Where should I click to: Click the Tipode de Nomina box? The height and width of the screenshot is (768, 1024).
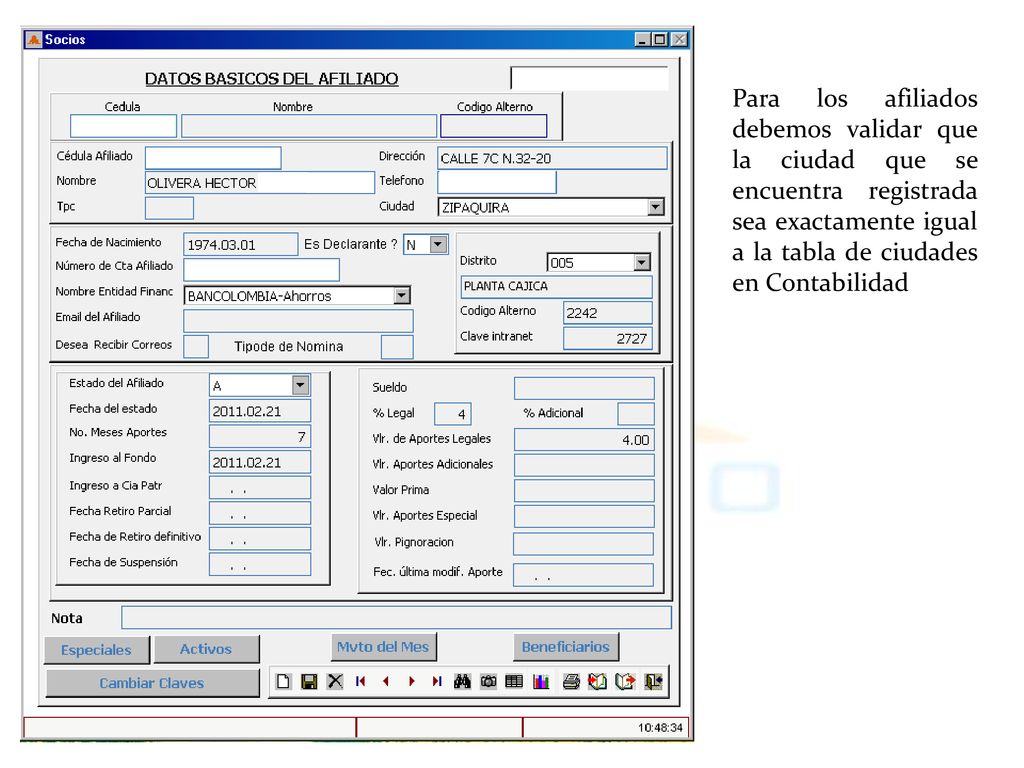[397, 347]
